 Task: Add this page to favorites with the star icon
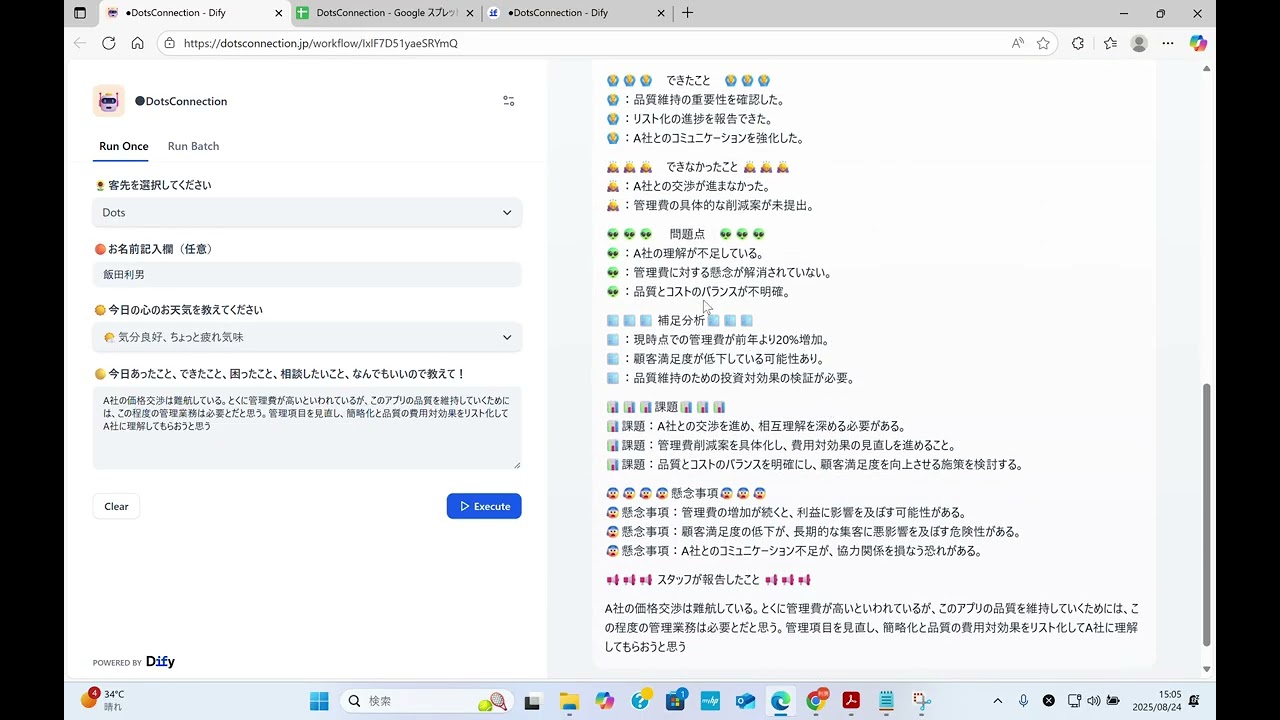tap(1043, 43)
